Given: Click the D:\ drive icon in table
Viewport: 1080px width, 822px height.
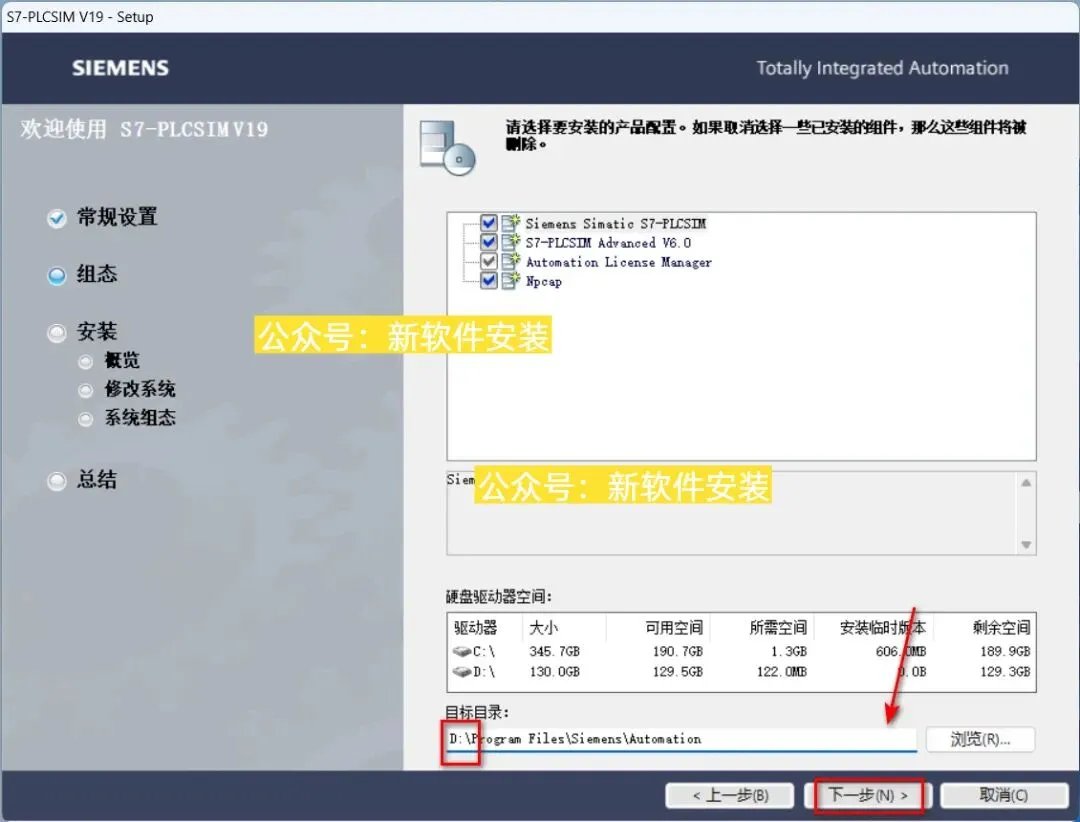Looking at the screenshot, I should (x=461, y=671).
